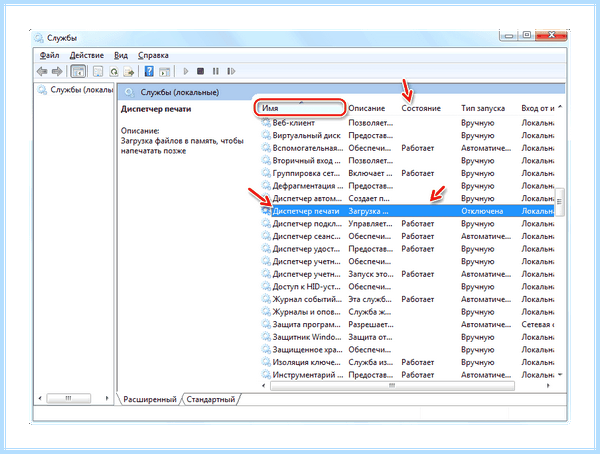
Task: Open the Properties toolbar icon
Action: click(98, 71)
